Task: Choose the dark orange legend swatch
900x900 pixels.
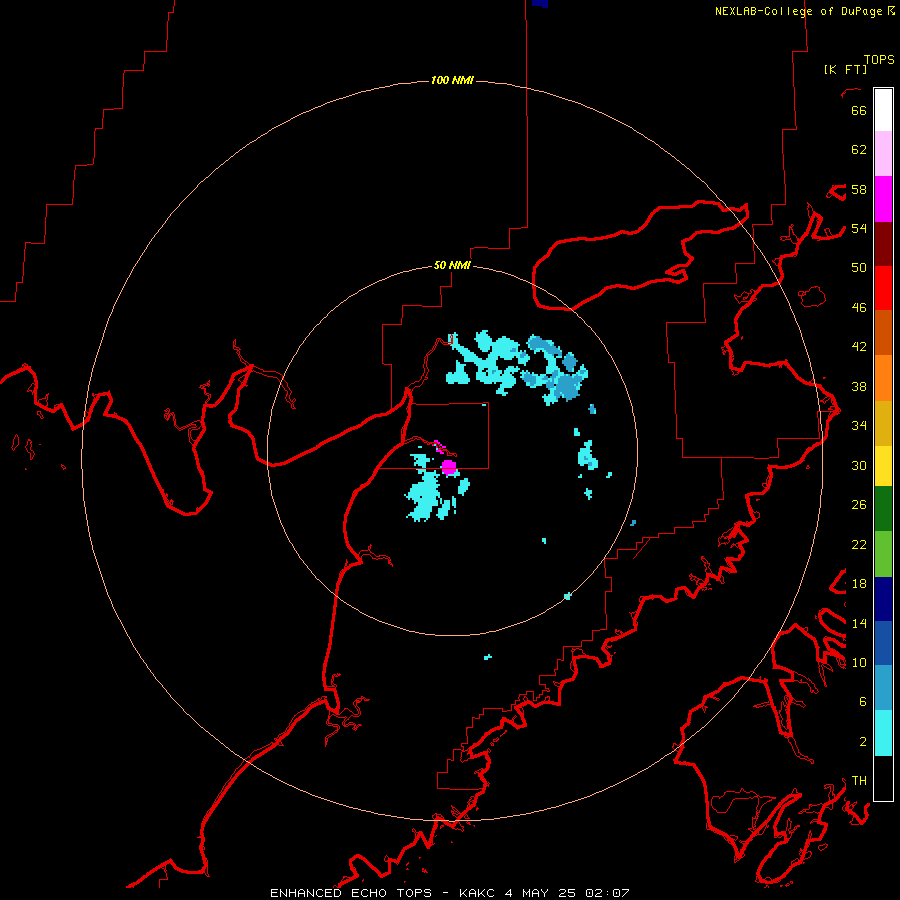Action: coord(883,333)
